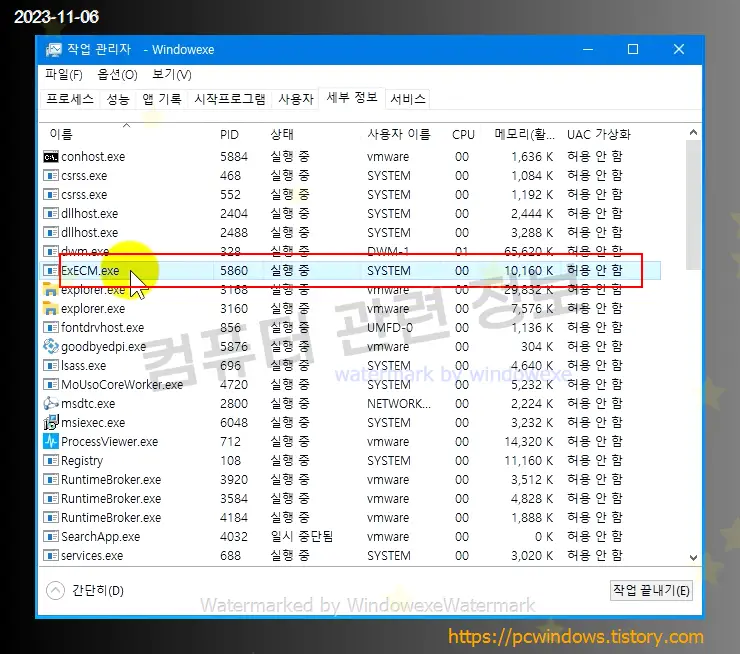The width and height of the screenshot is (740, 654).
Task: Click the conhost.exe process icon
Action: 50,157
